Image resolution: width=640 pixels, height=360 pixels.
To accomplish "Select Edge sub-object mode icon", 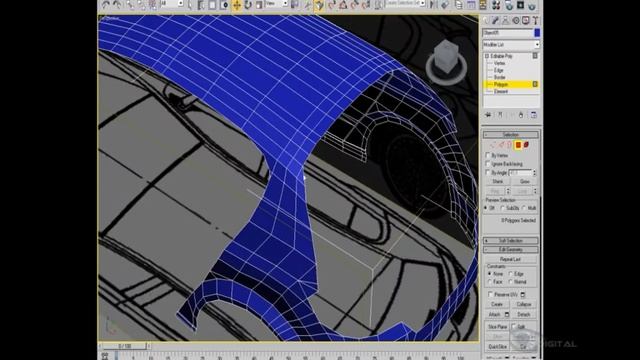I will 502,145.
